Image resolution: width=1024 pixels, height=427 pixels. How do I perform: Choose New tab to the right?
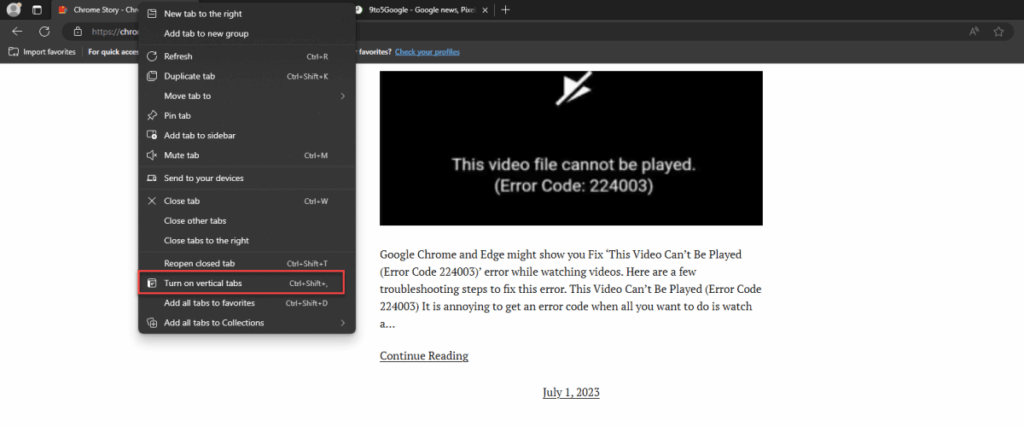[247, 14]
